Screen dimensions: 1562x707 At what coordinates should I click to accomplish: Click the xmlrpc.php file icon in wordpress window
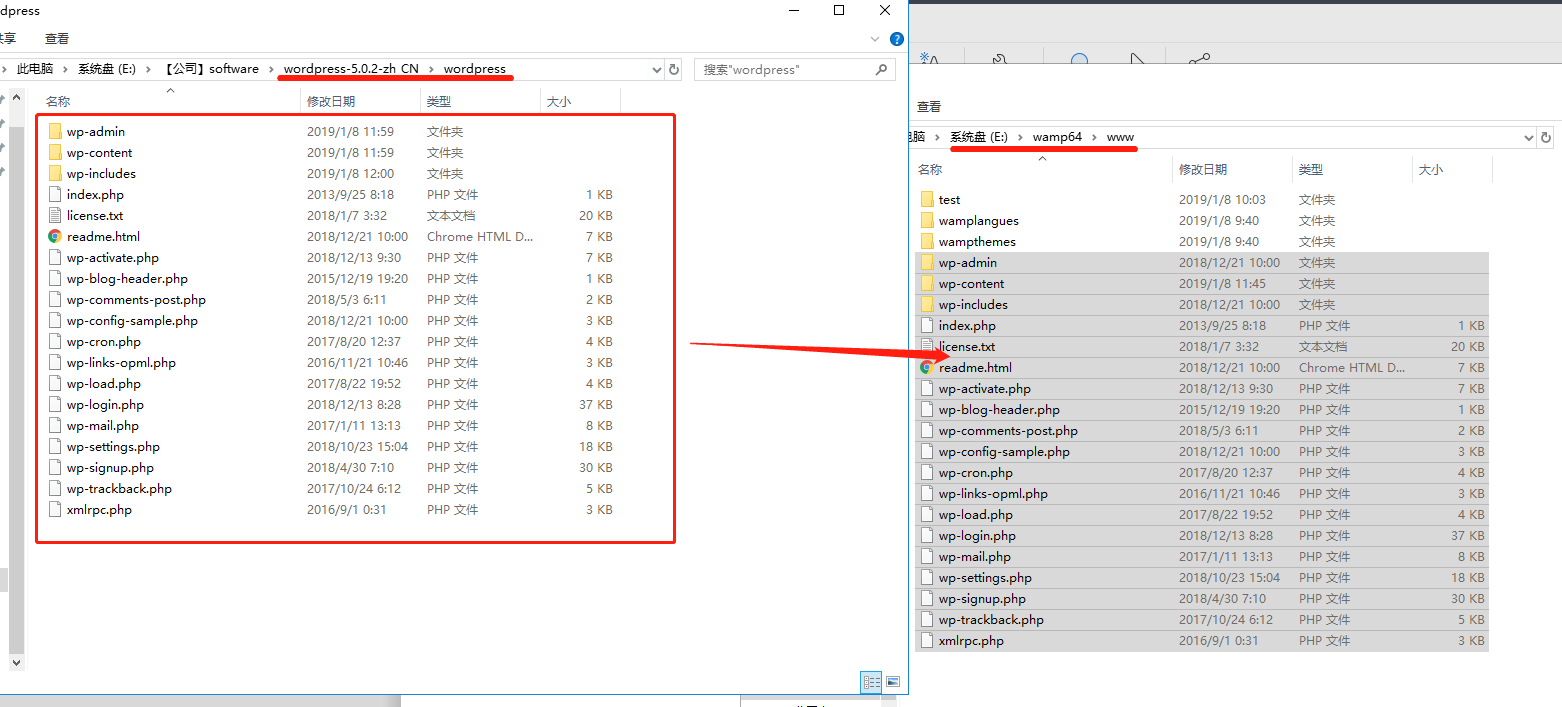click(55, 509)
